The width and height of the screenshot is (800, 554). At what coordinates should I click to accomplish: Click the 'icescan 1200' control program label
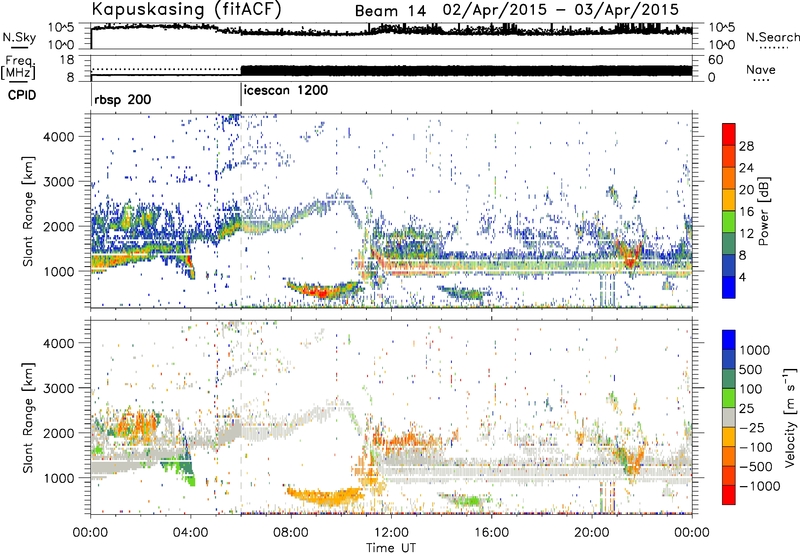[286, 91]
